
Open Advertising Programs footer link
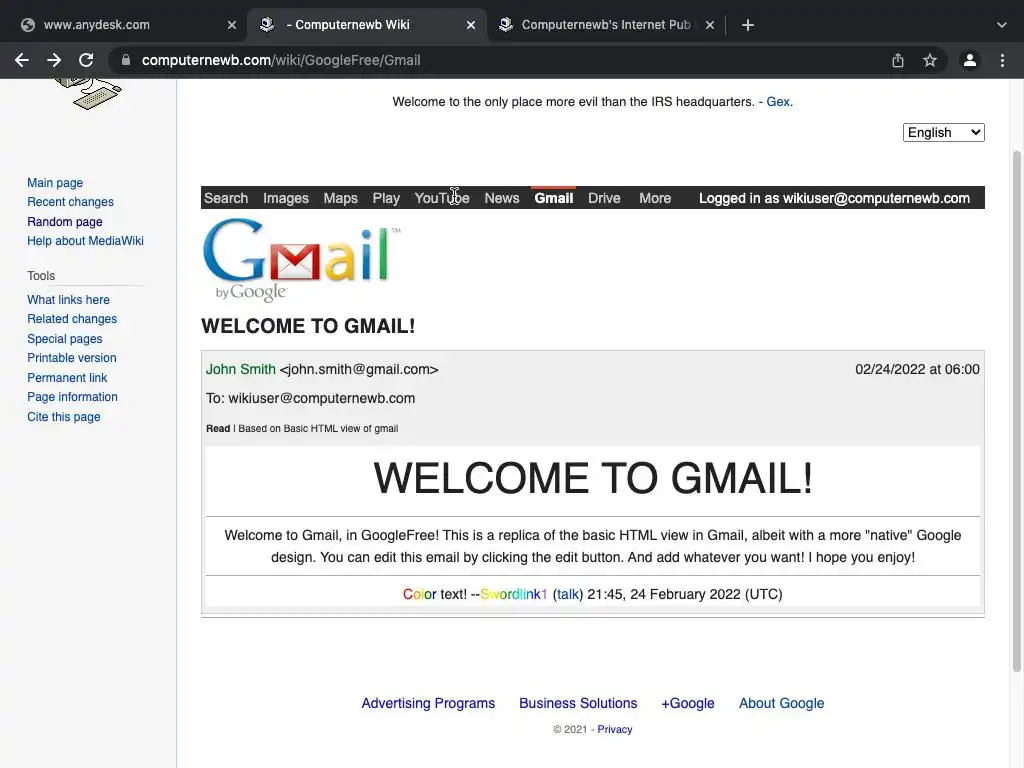(x=428, y=703)
